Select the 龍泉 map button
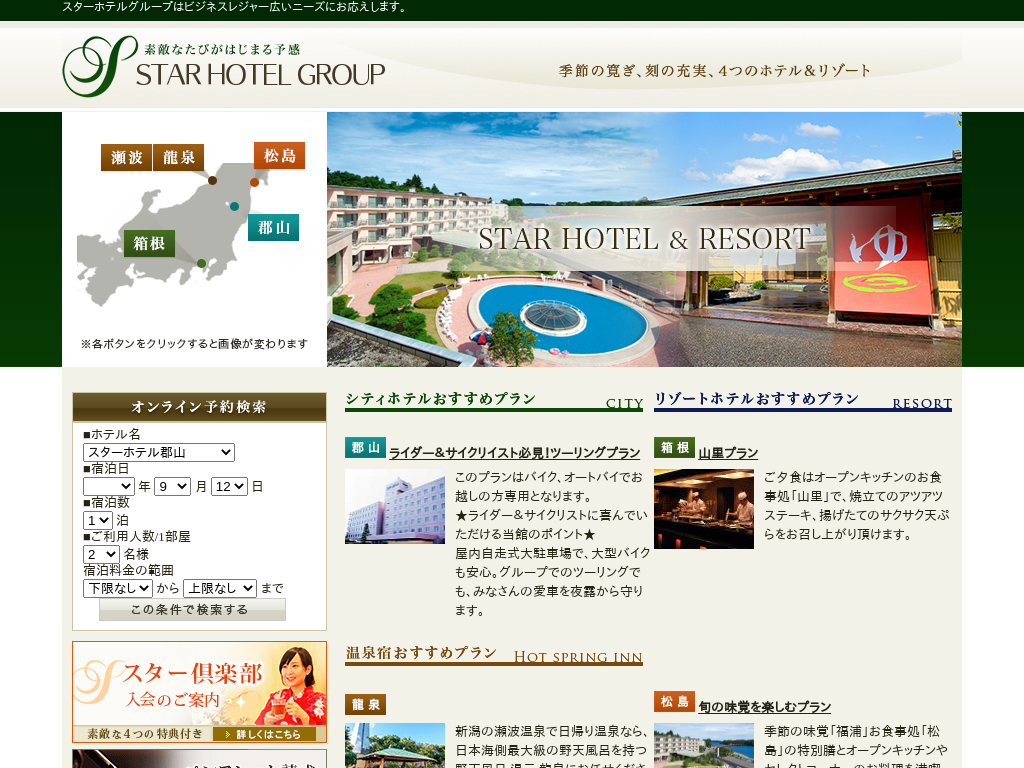The width and height of the screenshot is (1024, 768). tap(178, 157)
